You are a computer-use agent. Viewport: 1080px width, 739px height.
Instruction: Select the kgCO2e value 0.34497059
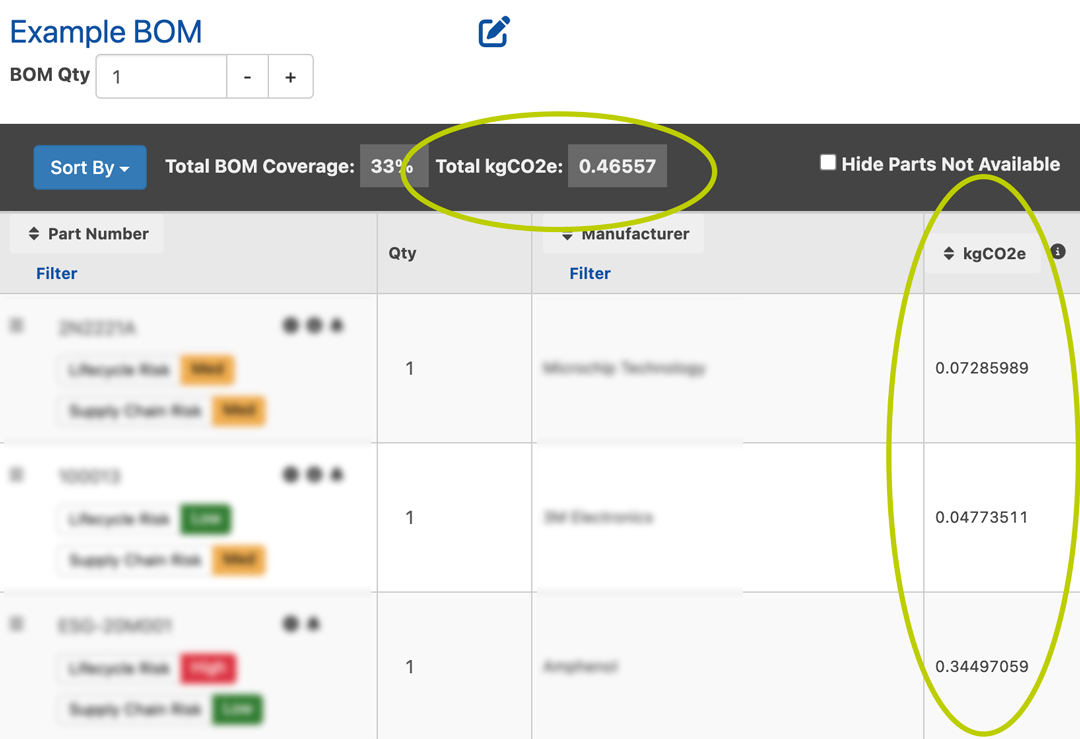(x=981, y=666)
